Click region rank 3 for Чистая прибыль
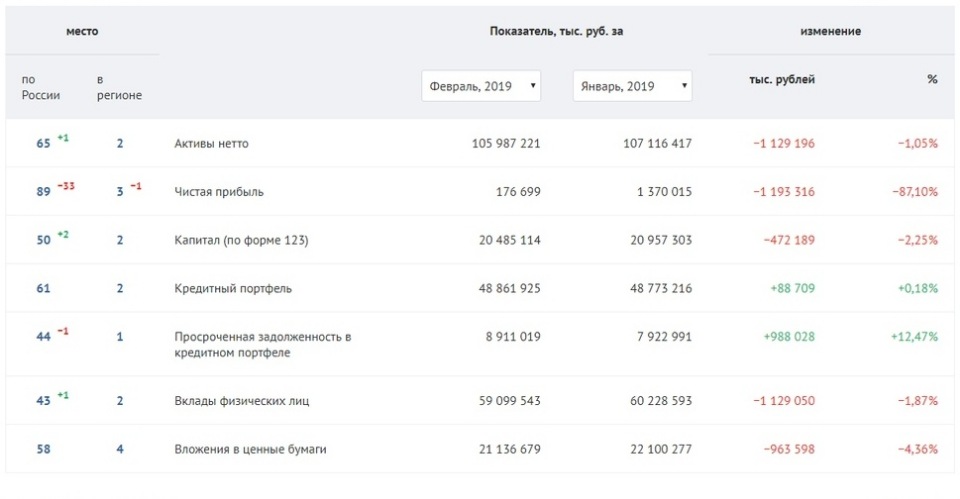960x499 pixels. click(120, 192)
